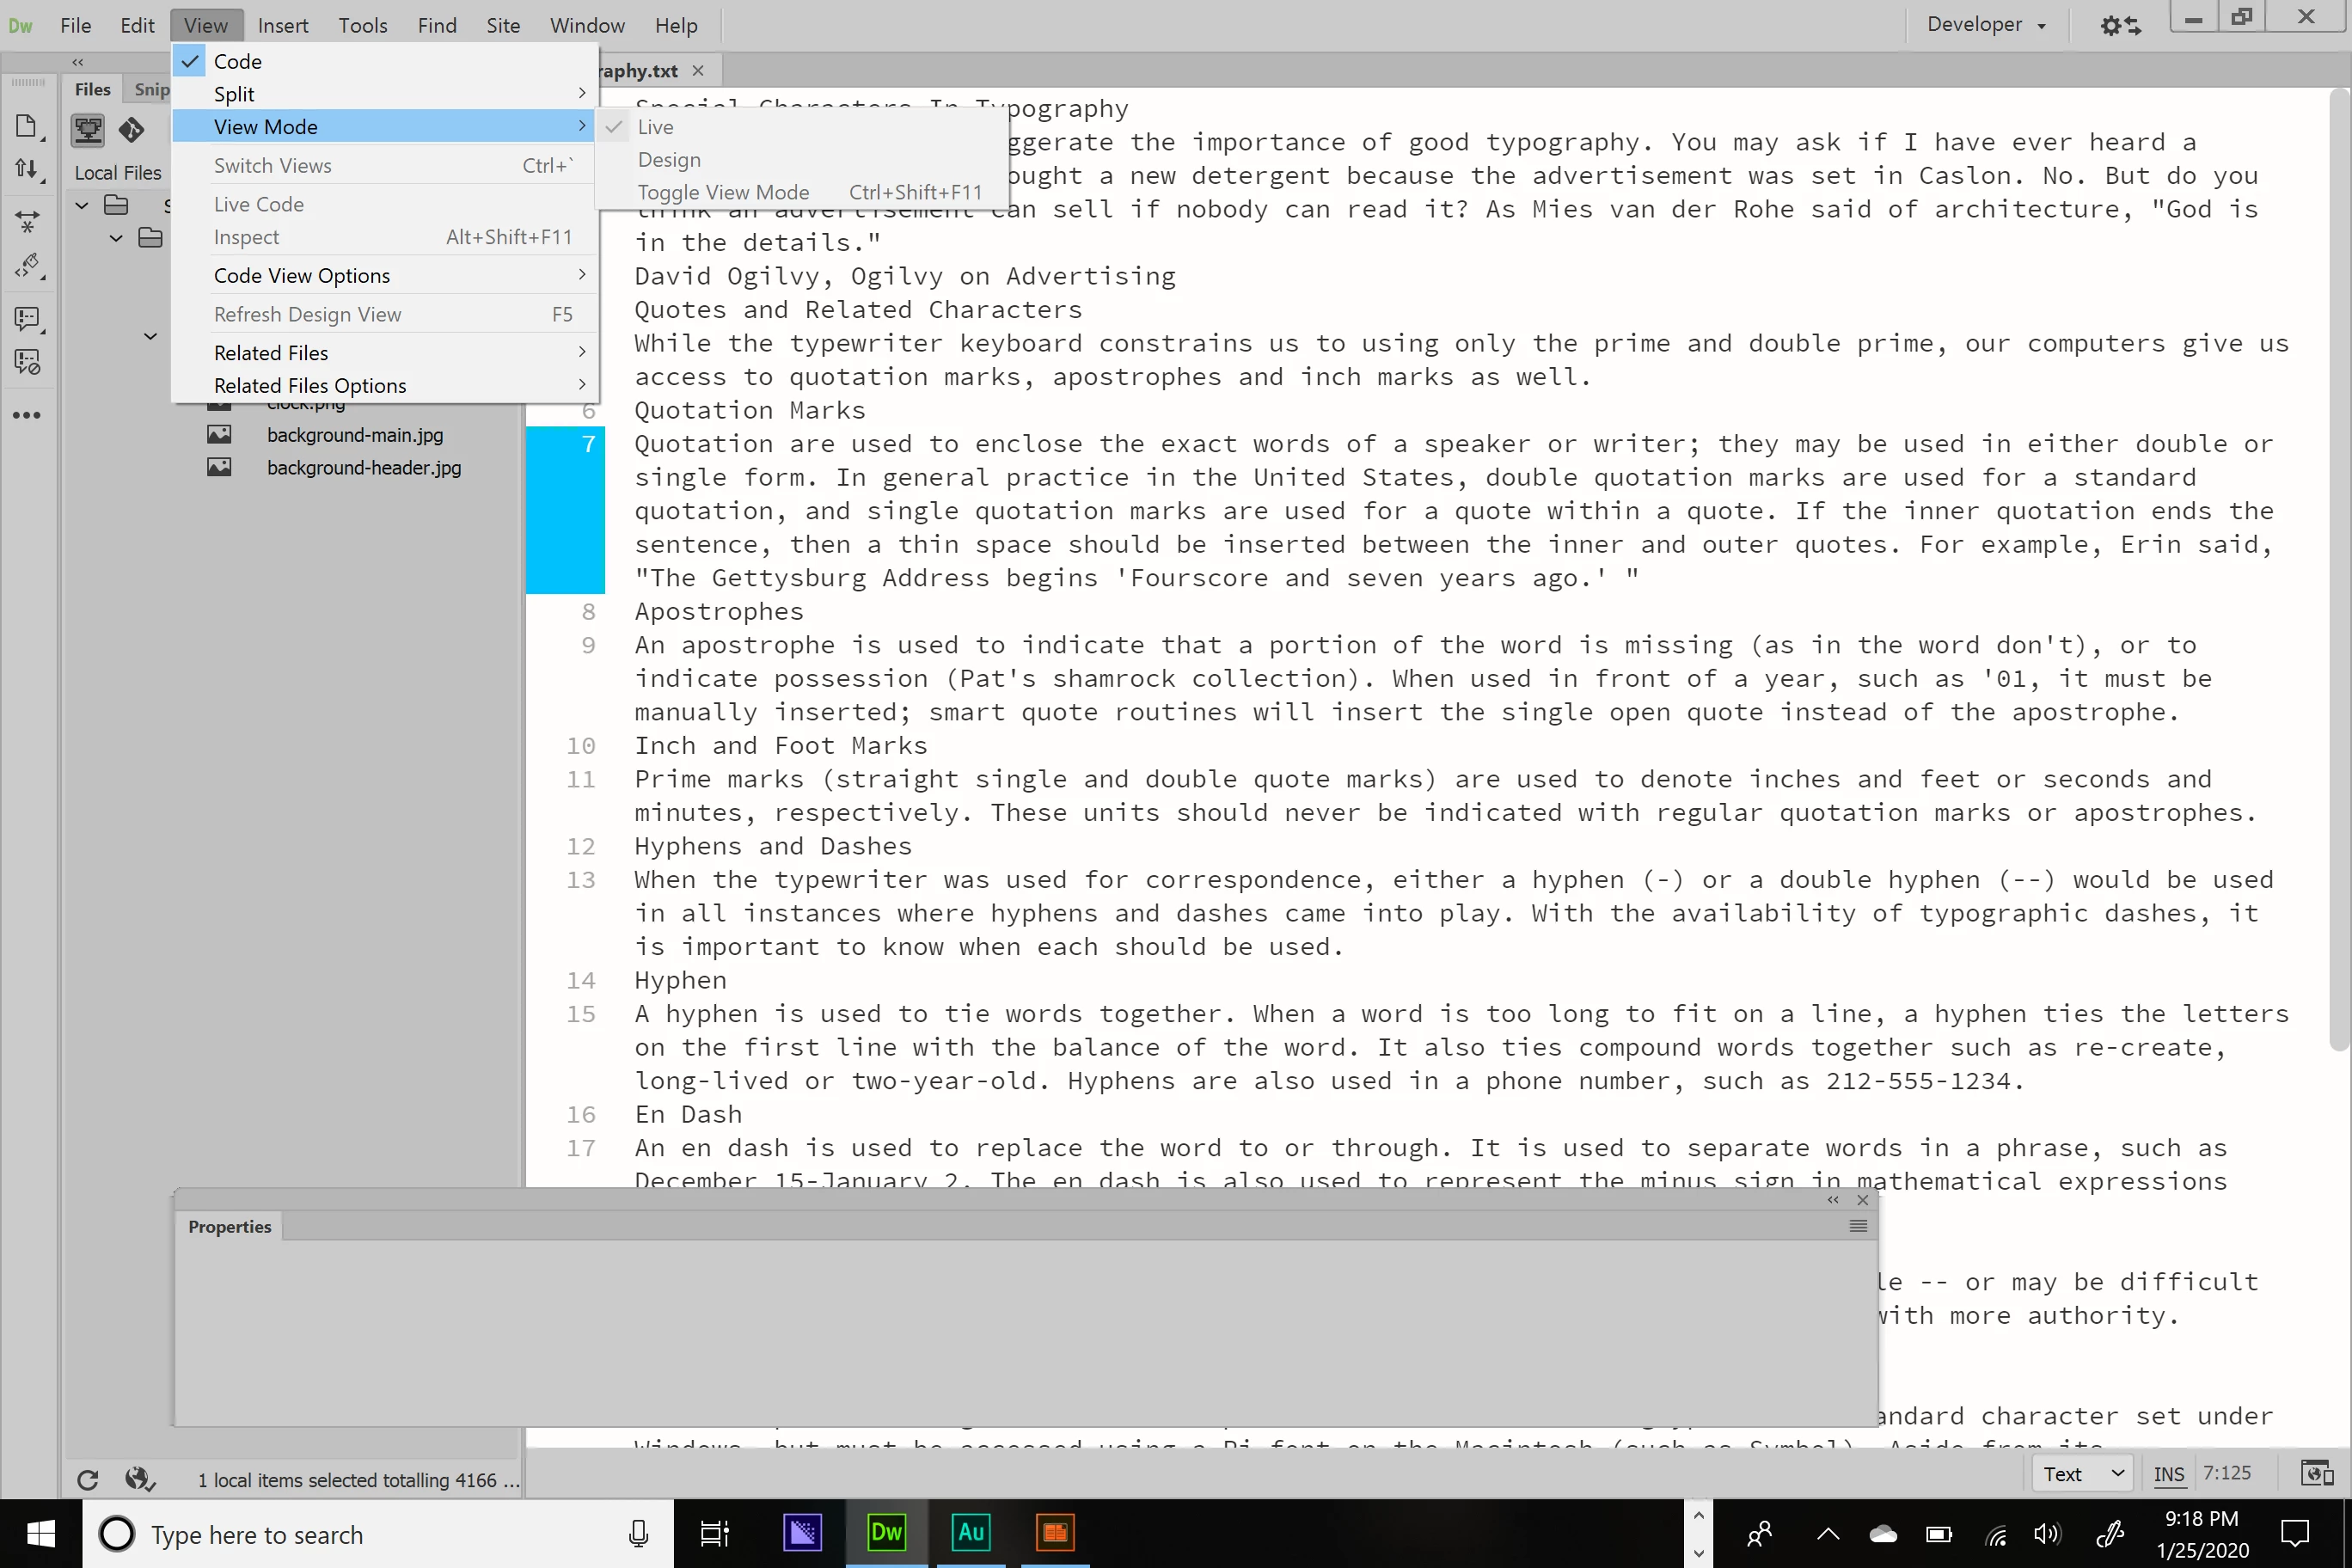Click the Format Source Code icon
Viewport: 2352px width, 1568px height.
[x=27, y=266]
